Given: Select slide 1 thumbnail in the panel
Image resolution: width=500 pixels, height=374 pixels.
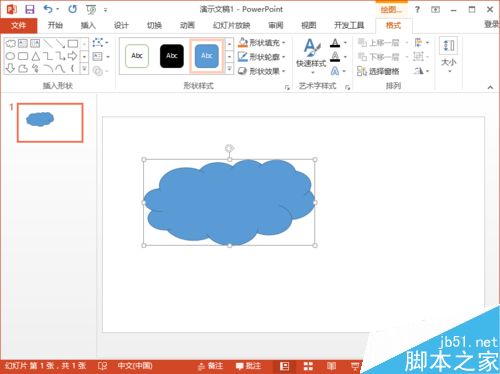Looking at the screenshot, I should tap(50, 123).
